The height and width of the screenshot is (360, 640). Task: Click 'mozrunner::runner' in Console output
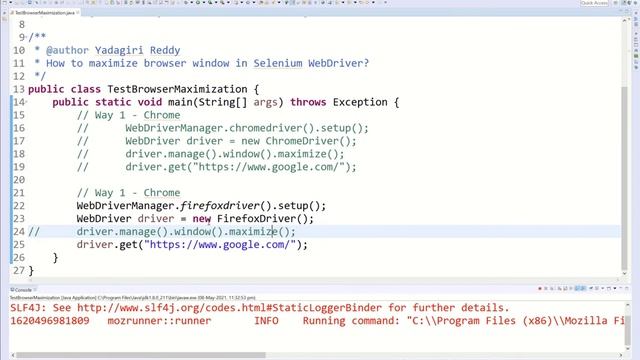pyautogui.click(x=159, y=321)
